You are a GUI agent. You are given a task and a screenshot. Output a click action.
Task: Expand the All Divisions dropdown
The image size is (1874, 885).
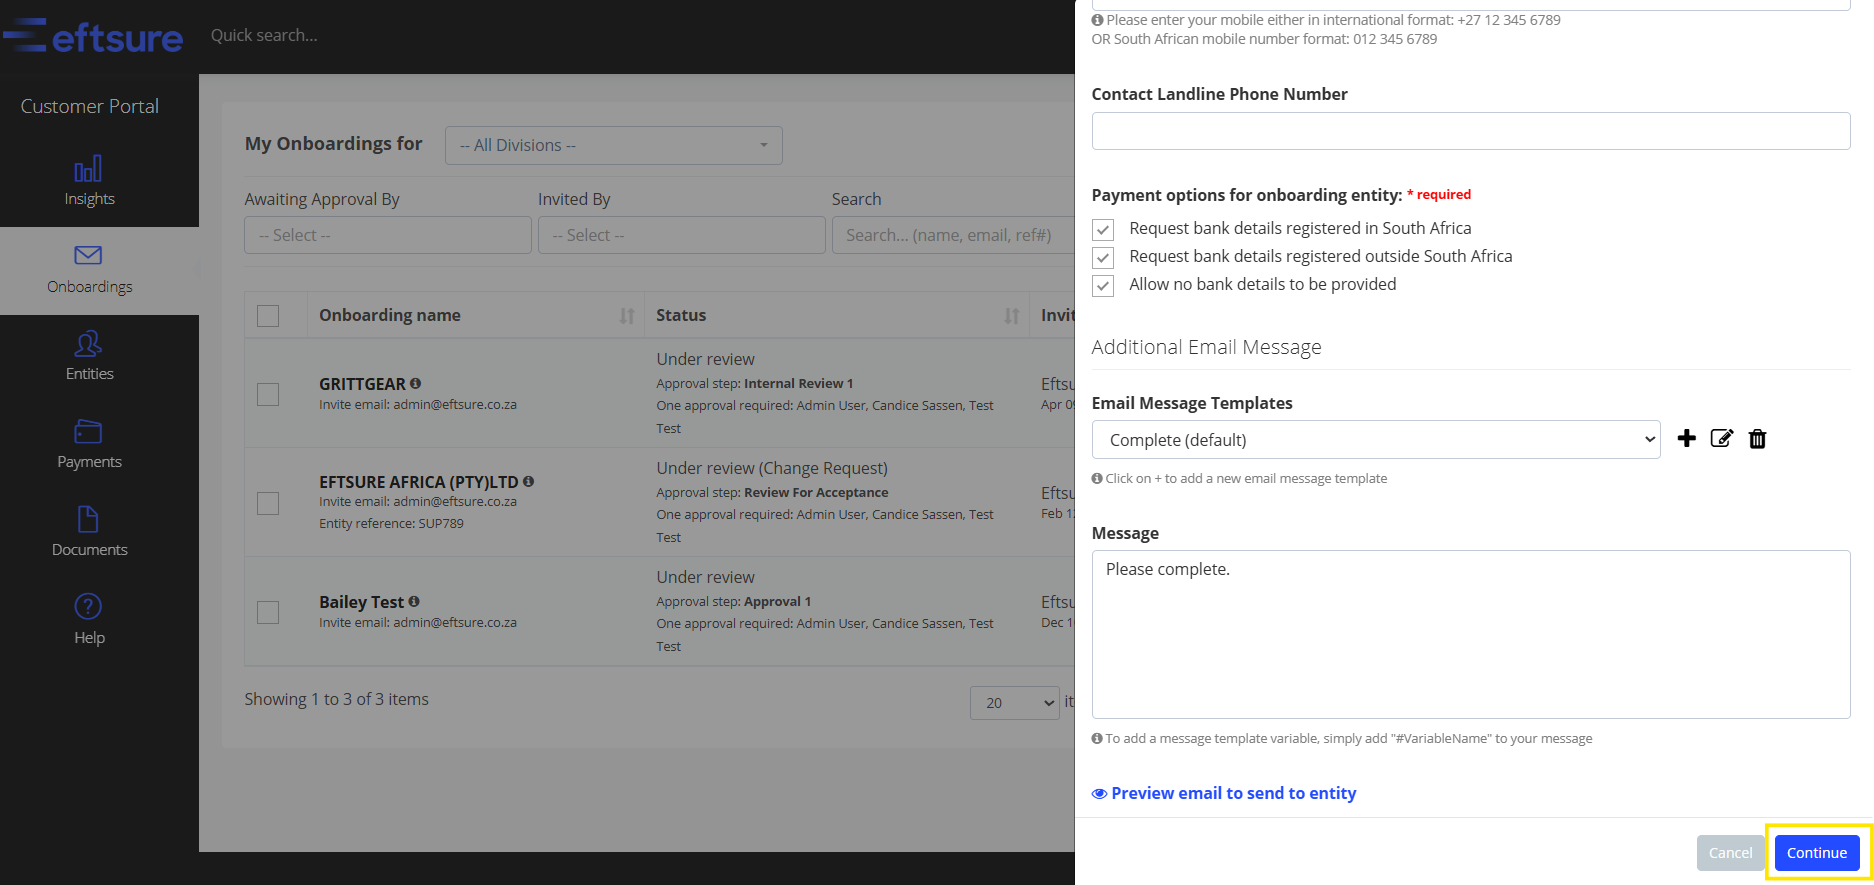[x=613, y=145]
